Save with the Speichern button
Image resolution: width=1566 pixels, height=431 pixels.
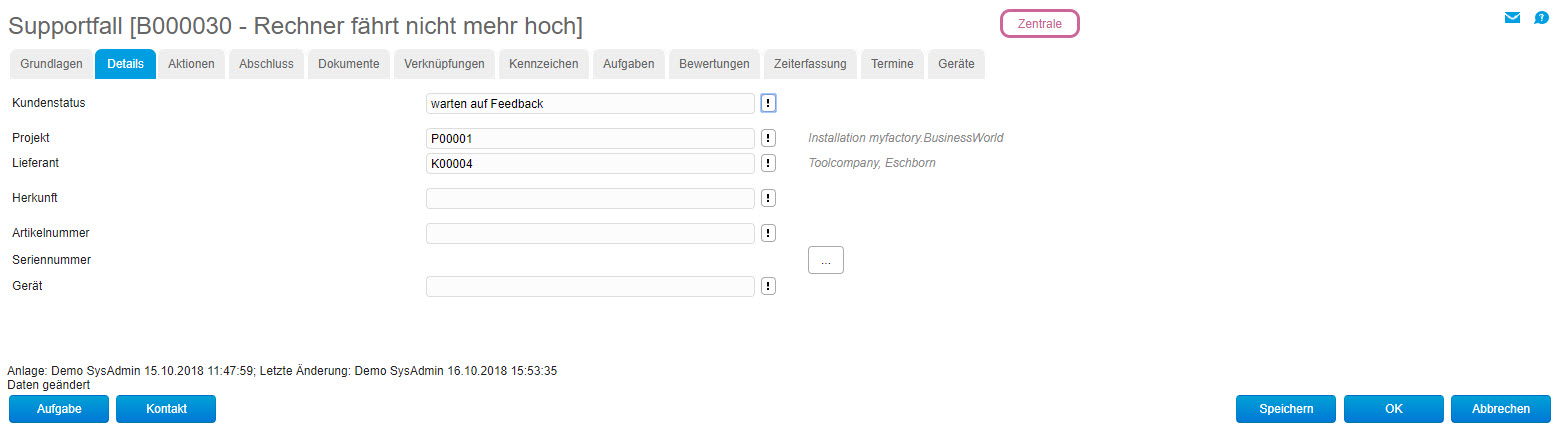click(1286, 409)
